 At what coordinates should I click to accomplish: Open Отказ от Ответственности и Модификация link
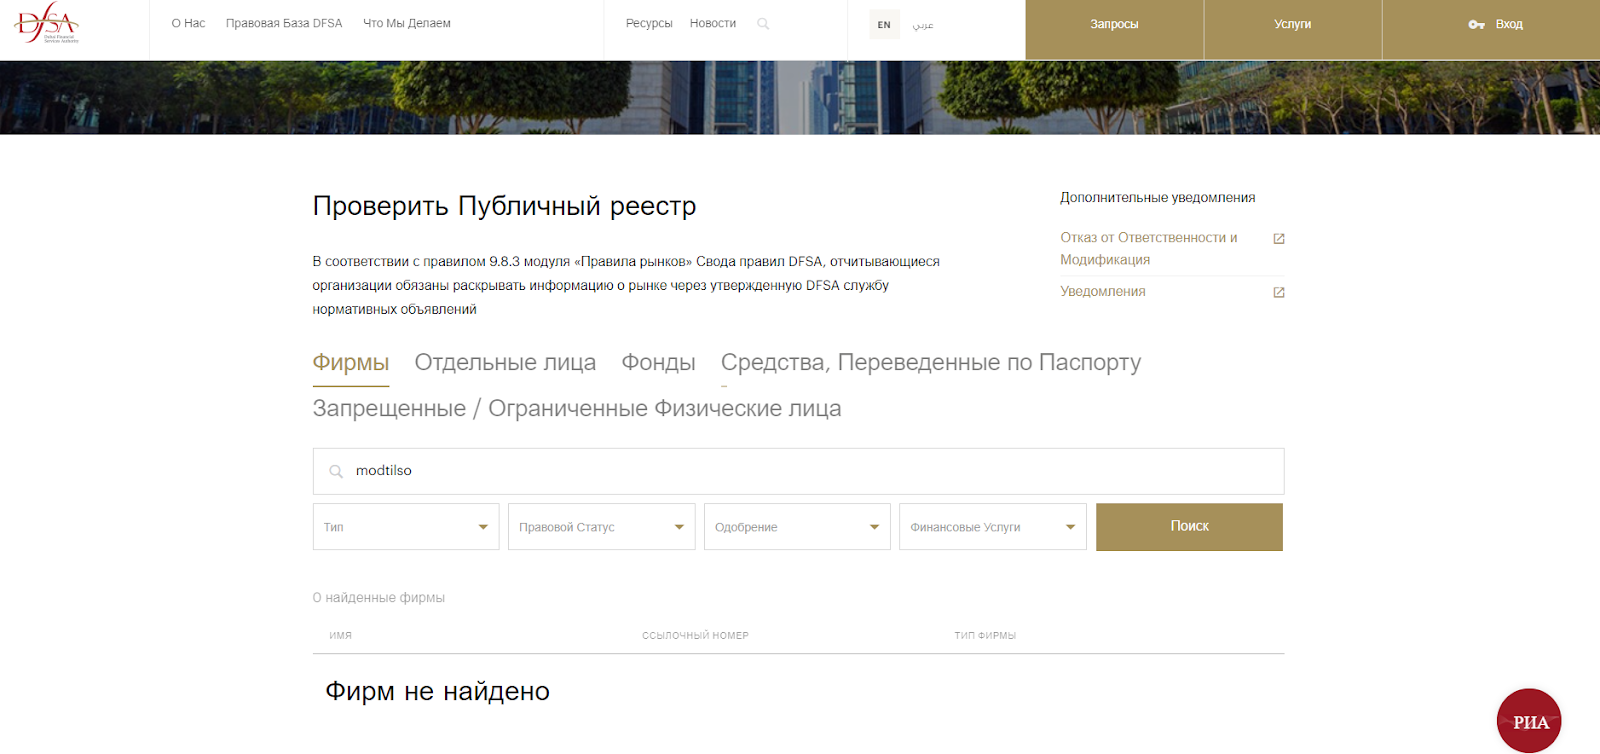click(1149, 248)
